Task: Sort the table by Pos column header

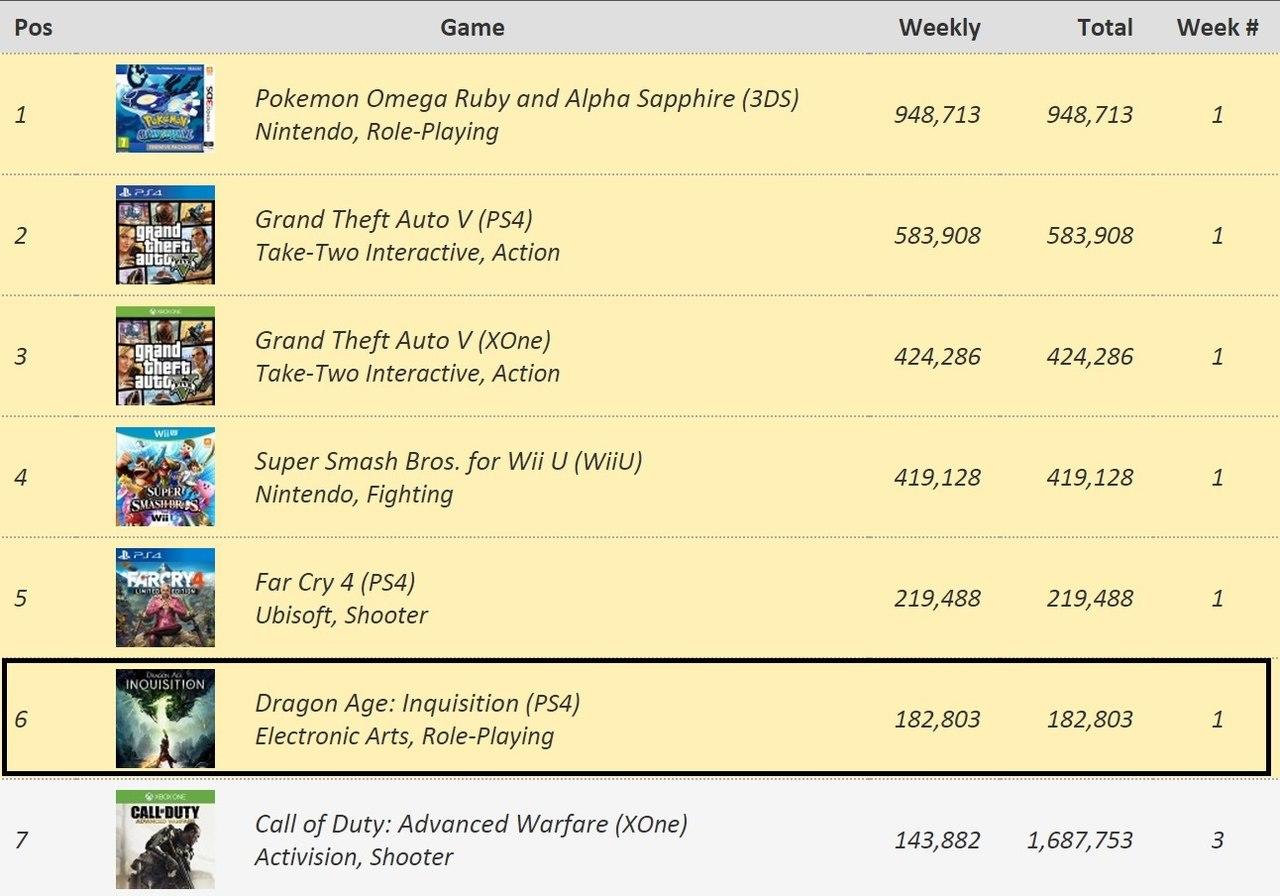Action: (34, 28)
